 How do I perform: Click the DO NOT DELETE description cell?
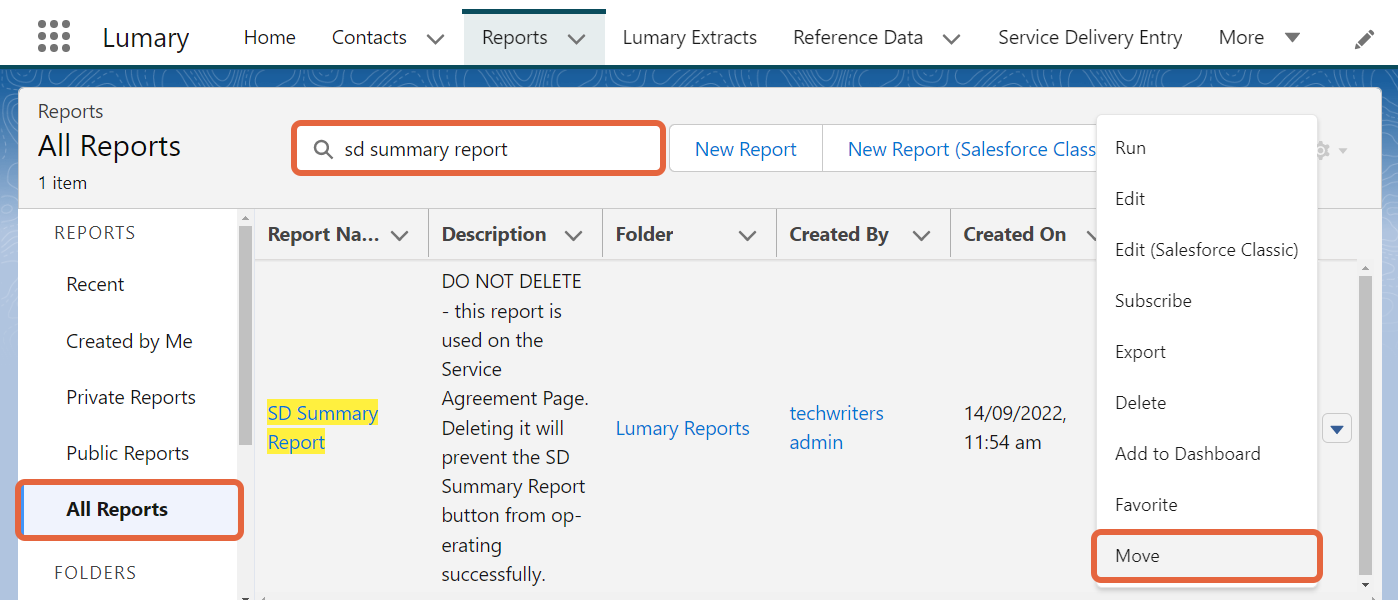coord(515,428)
